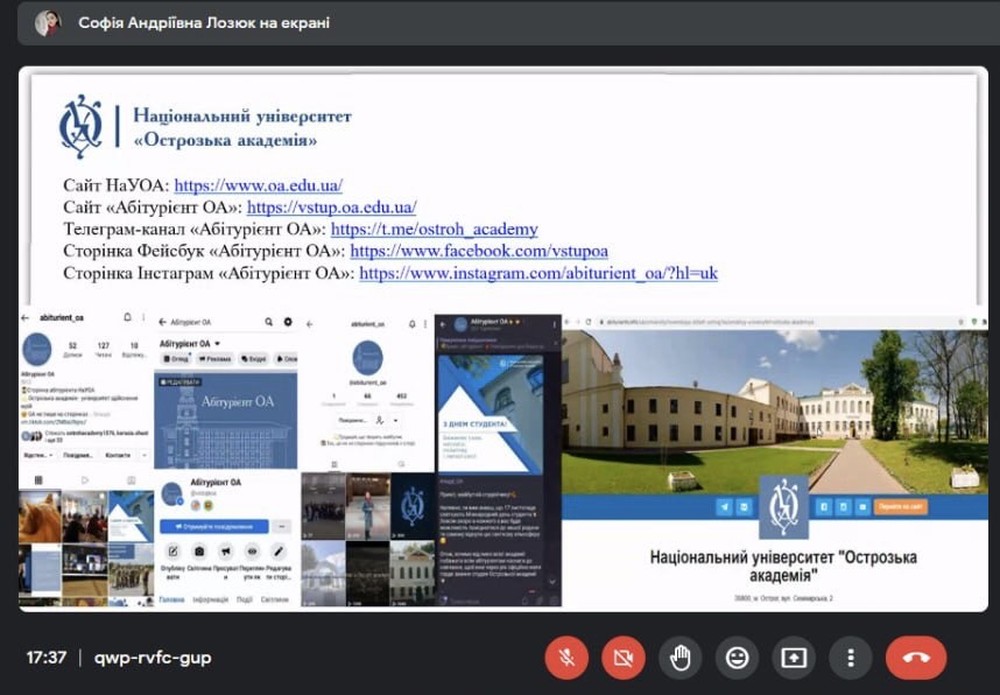The height and width of the screenshot is (695, 1000).
Task: Open Telegram channel three-dot menu
Action: 554,325
